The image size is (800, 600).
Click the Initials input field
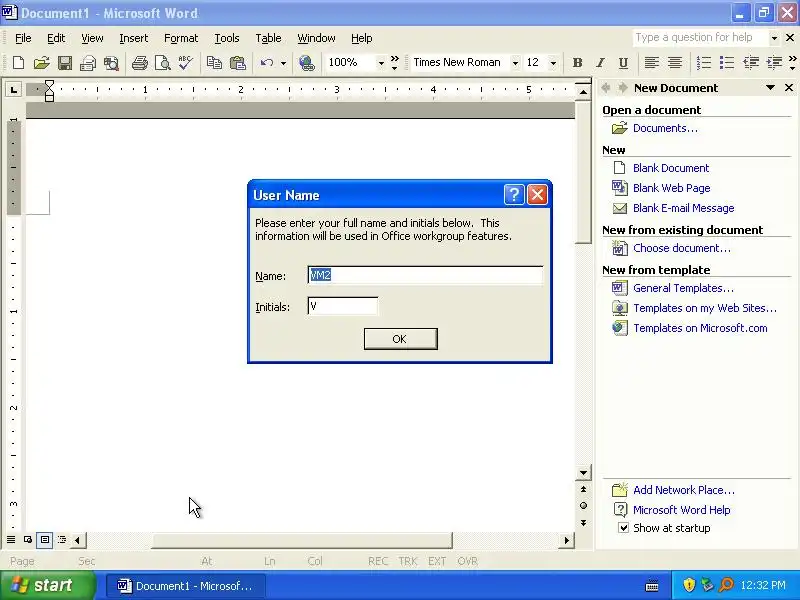[x=343, y=306]
